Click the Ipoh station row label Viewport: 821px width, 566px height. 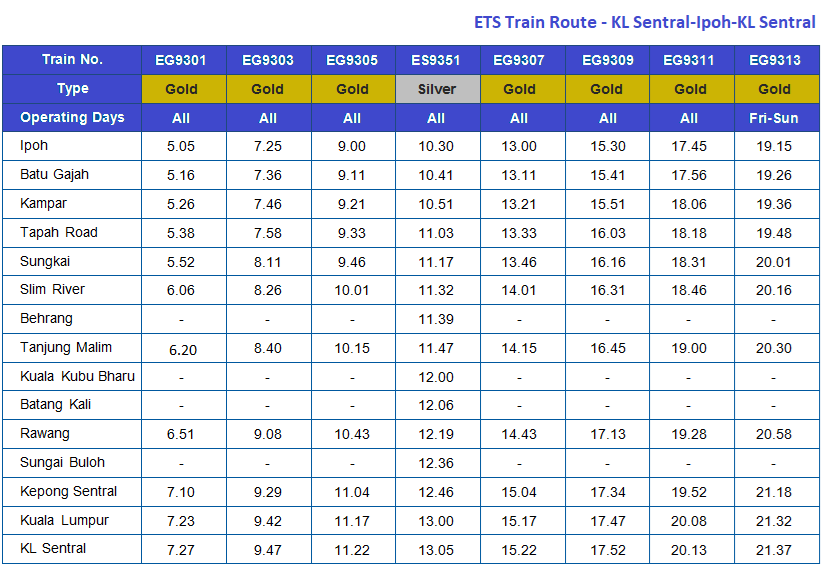pyautogui.click(x=34, y=146)
